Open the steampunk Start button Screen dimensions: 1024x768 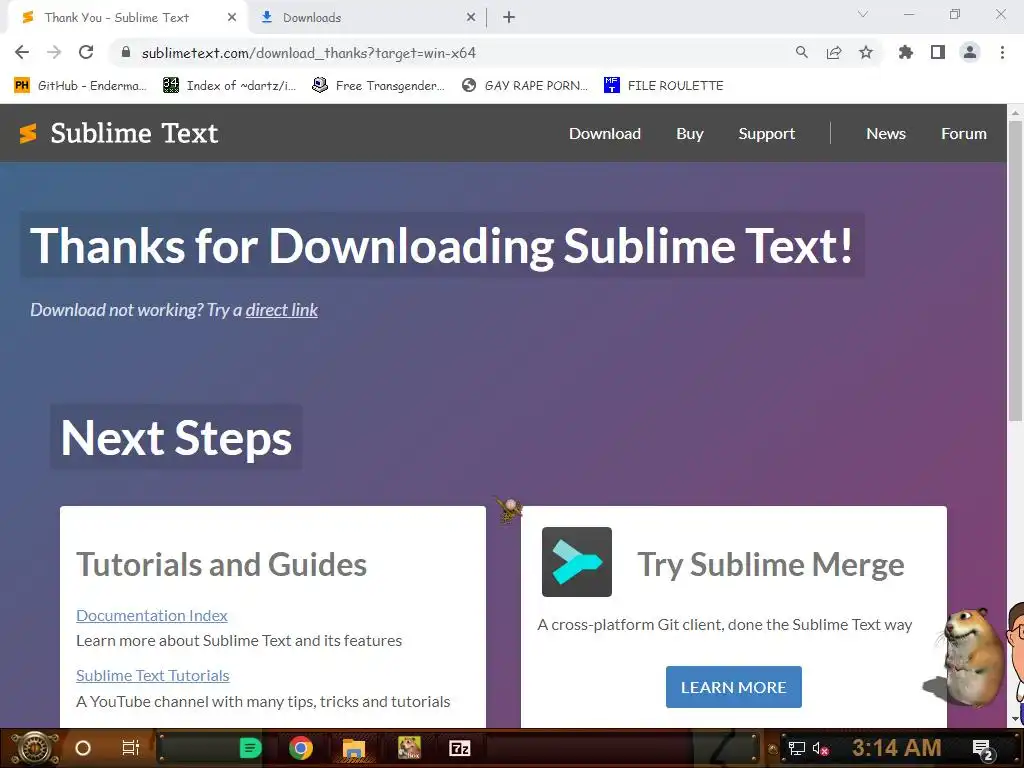(x=33, y=748)
